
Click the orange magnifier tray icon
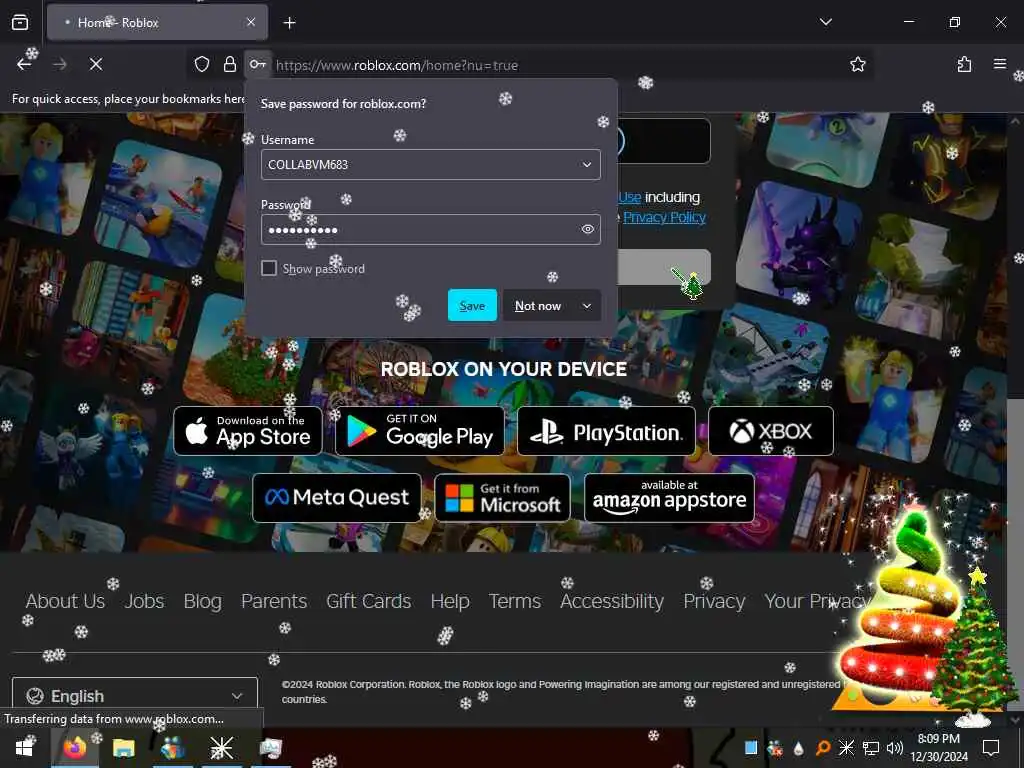tap(823, 748)
